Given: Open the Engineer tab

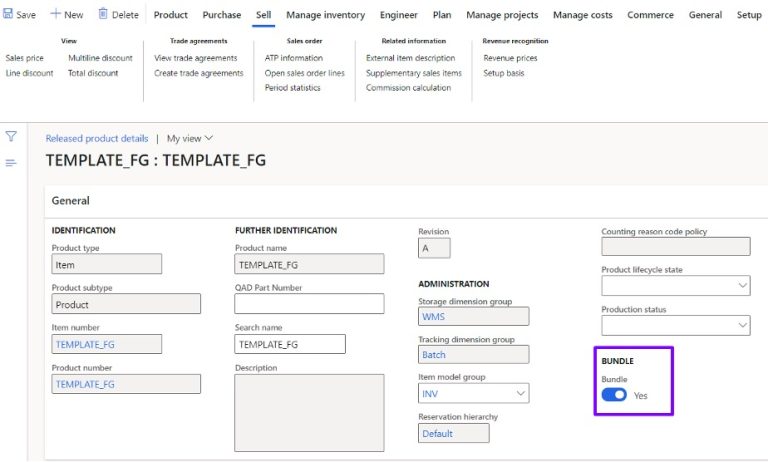Looking at the screenshot, I should click(x=399, y=15).
